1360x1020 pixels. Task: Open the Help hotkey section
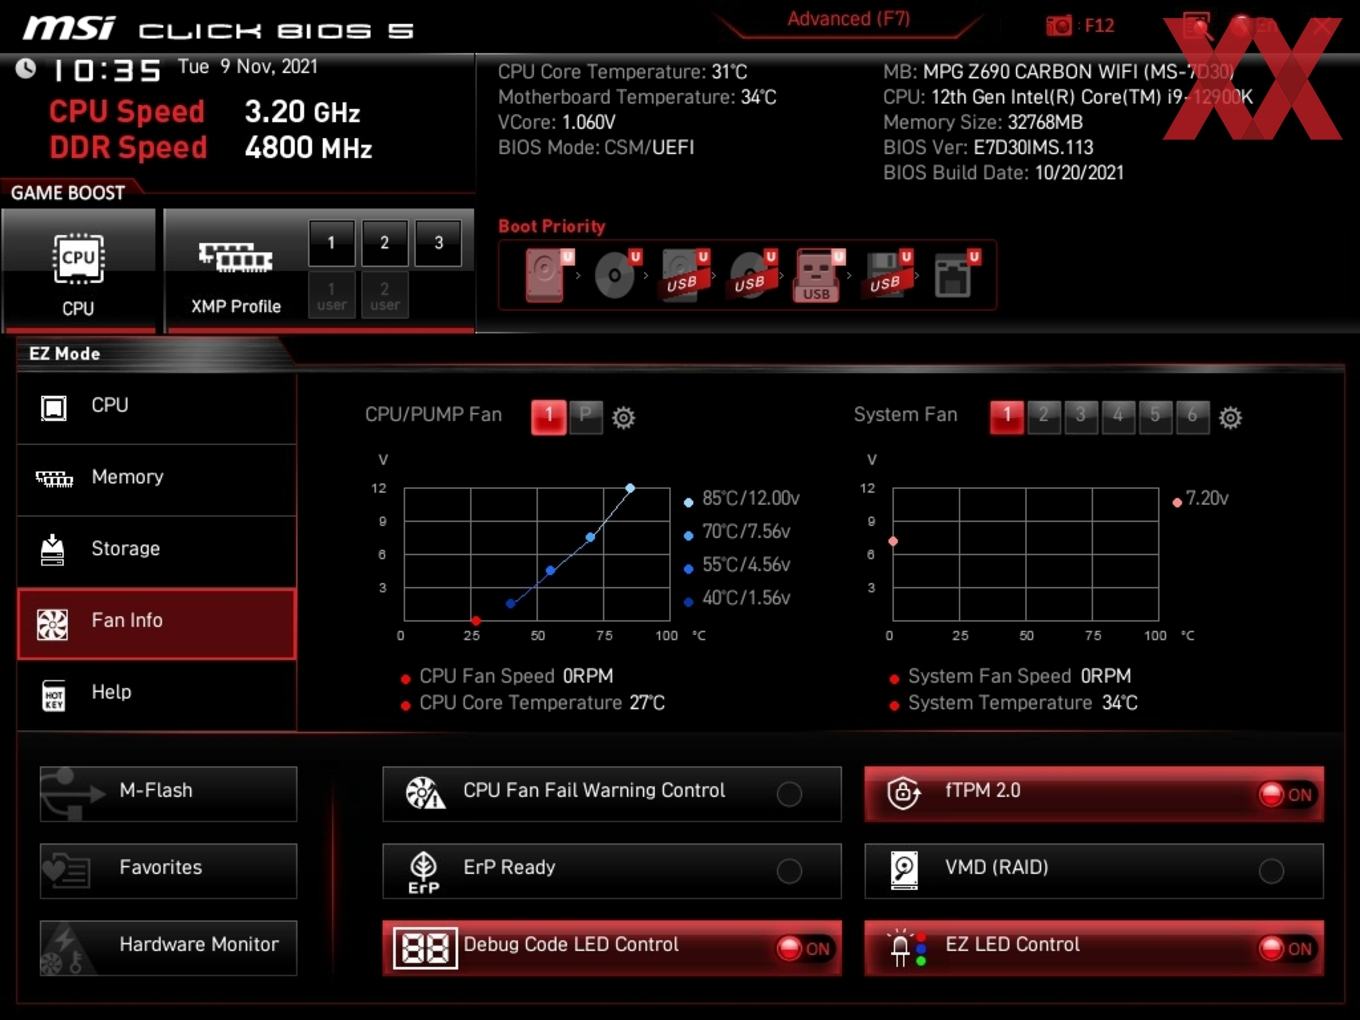pos(157,693)
